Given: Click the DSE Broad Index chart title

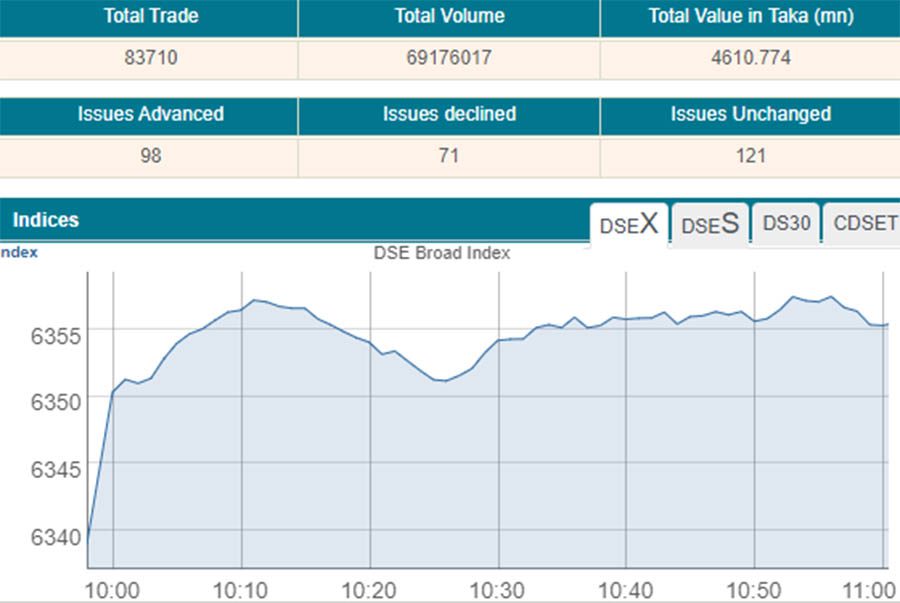Looking at the screenshot, I should 442,253.
